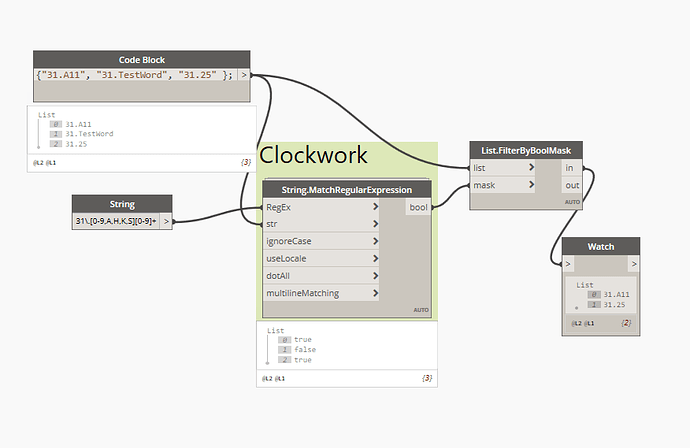Click the Clockwork group title
The image size is (690, 448).
(313, 155)
